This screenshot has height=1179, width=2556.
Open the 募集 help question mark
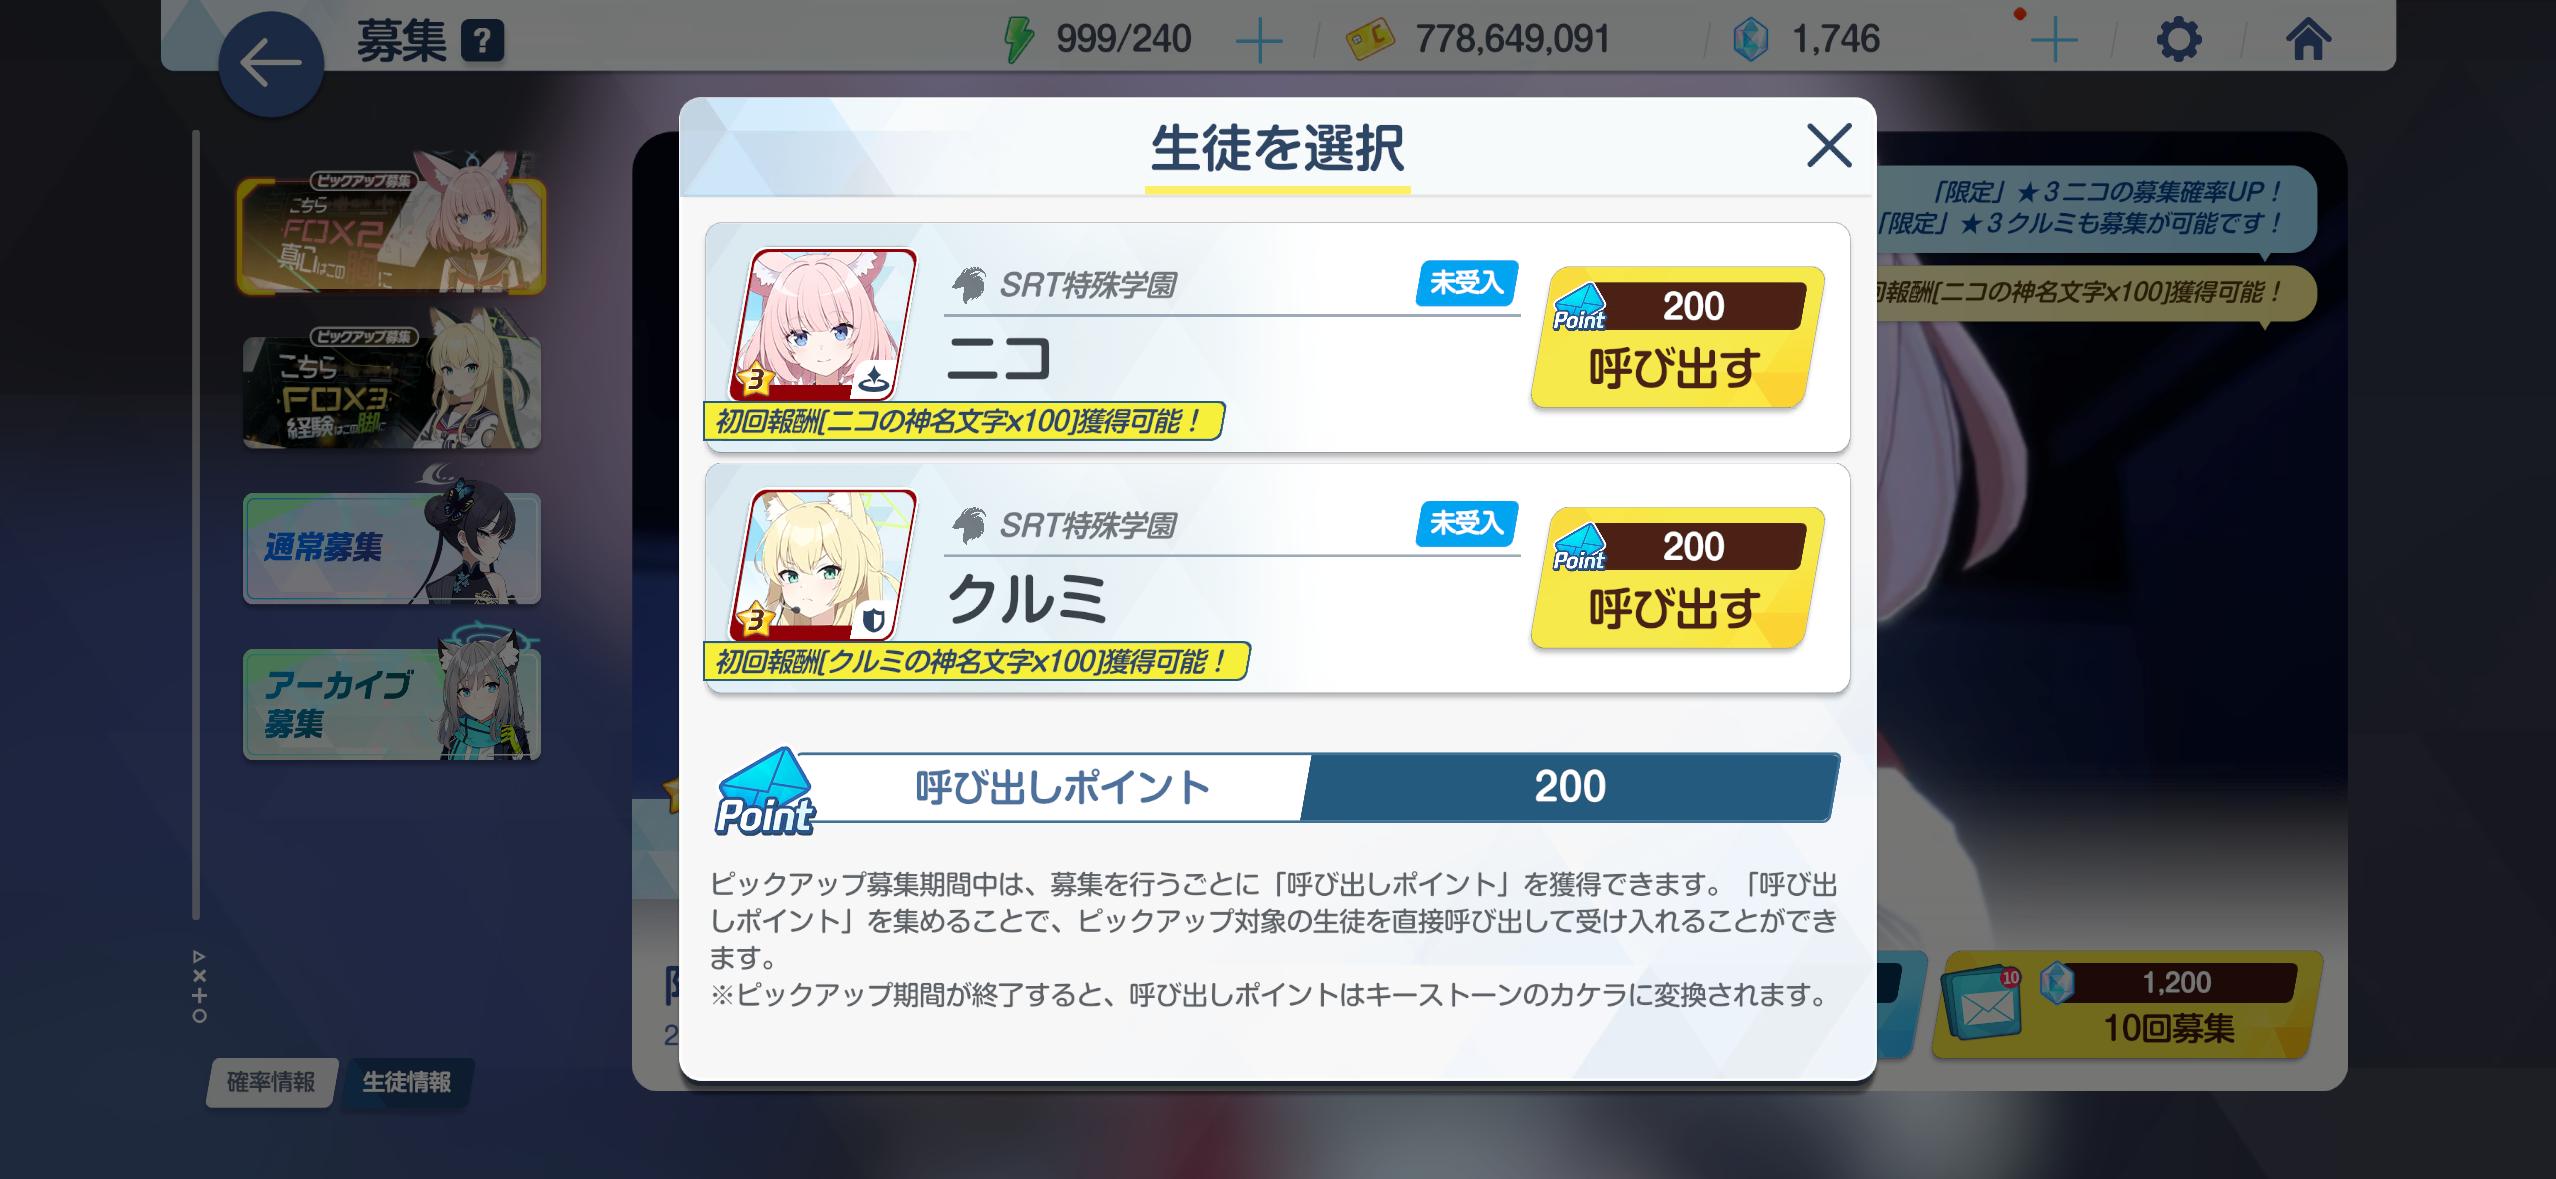pos(482,42)
